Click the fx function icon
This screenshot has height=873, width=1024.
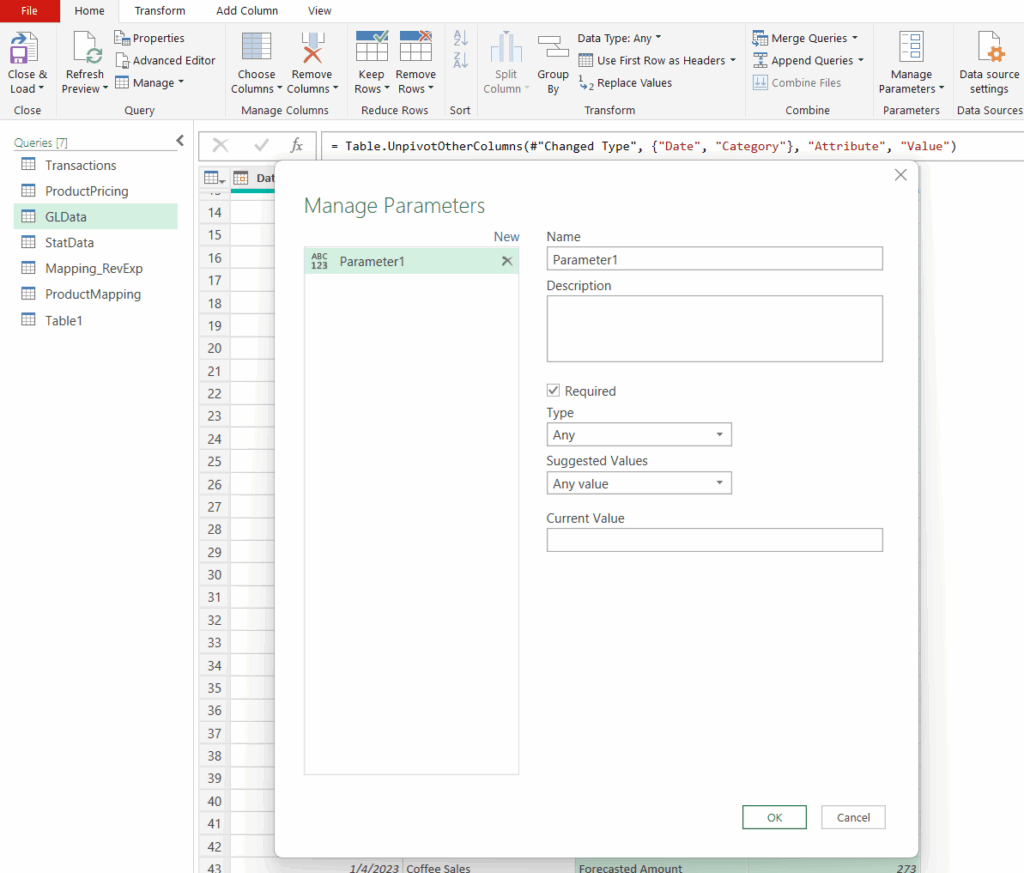pyautogui.click(x=296, y=145)
